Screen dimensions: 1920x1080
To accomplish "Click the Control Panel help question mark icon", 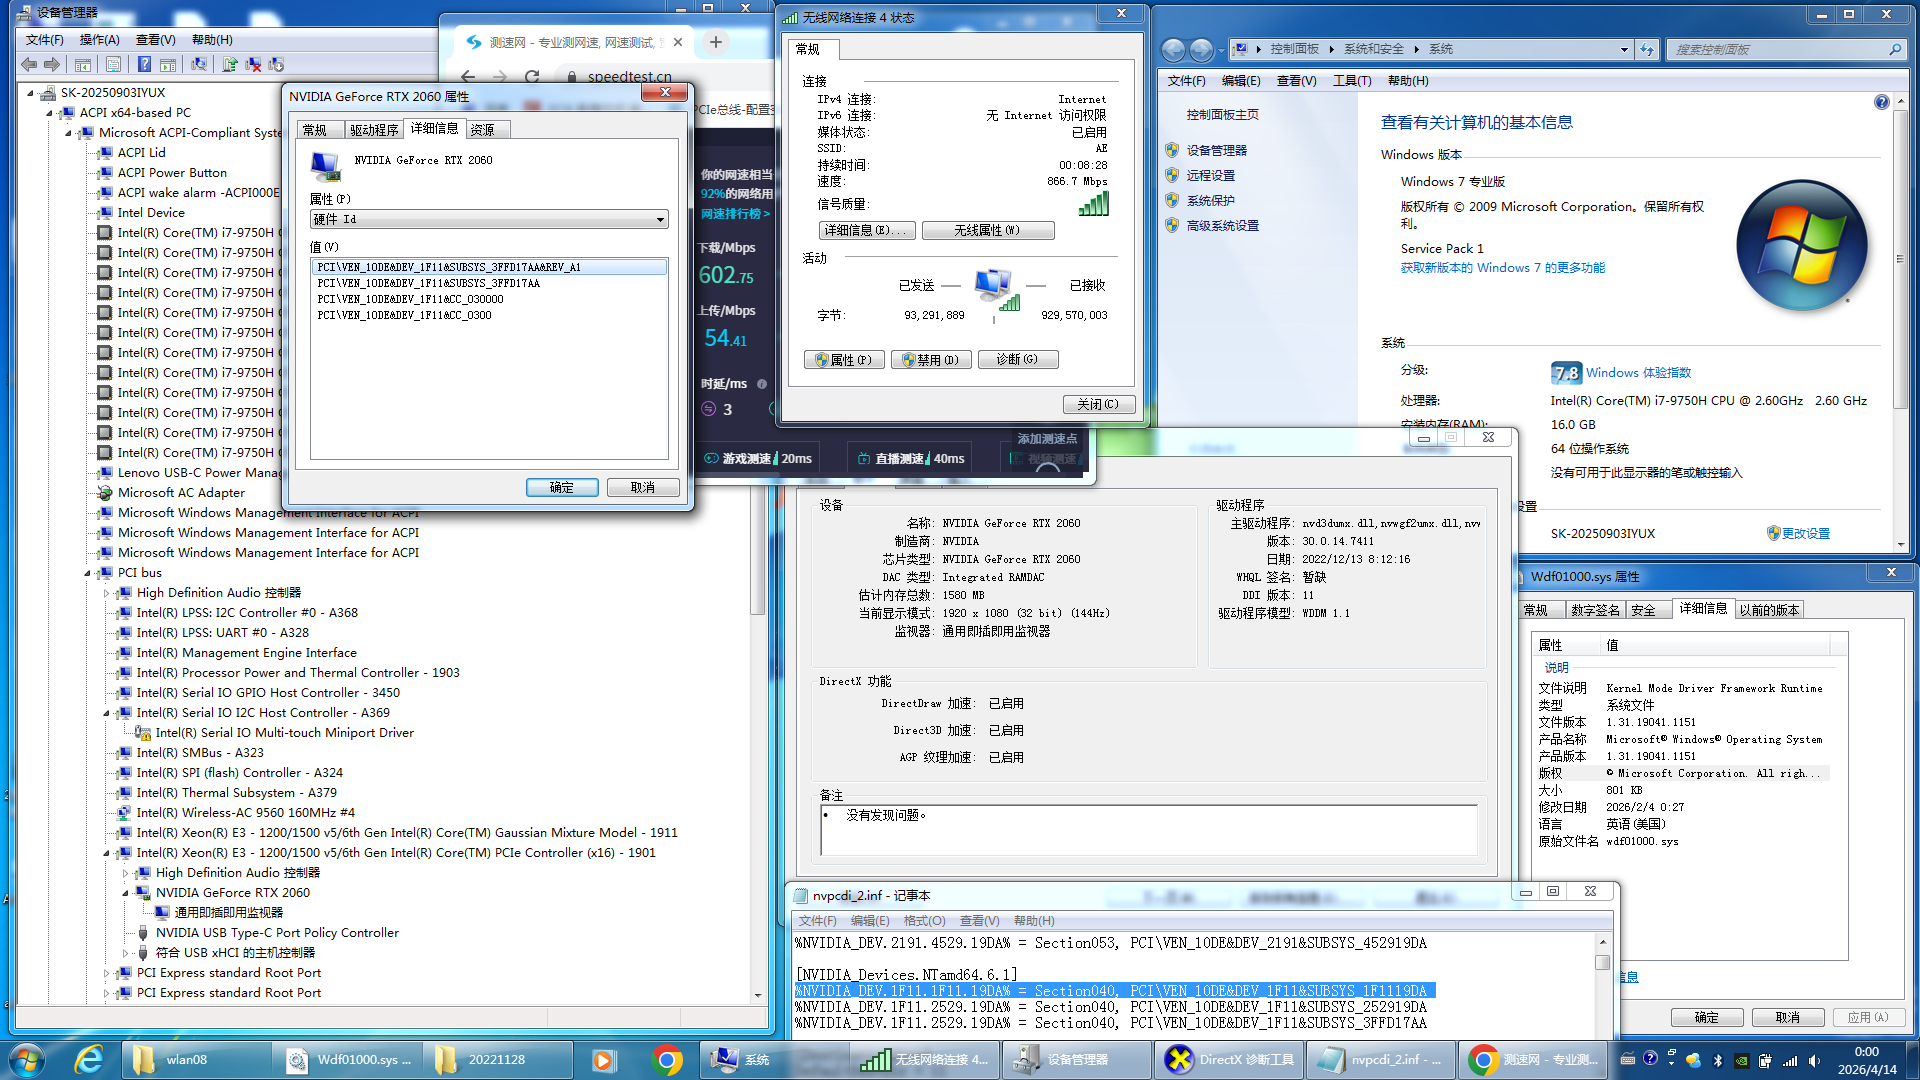I will click(1881, 102).
